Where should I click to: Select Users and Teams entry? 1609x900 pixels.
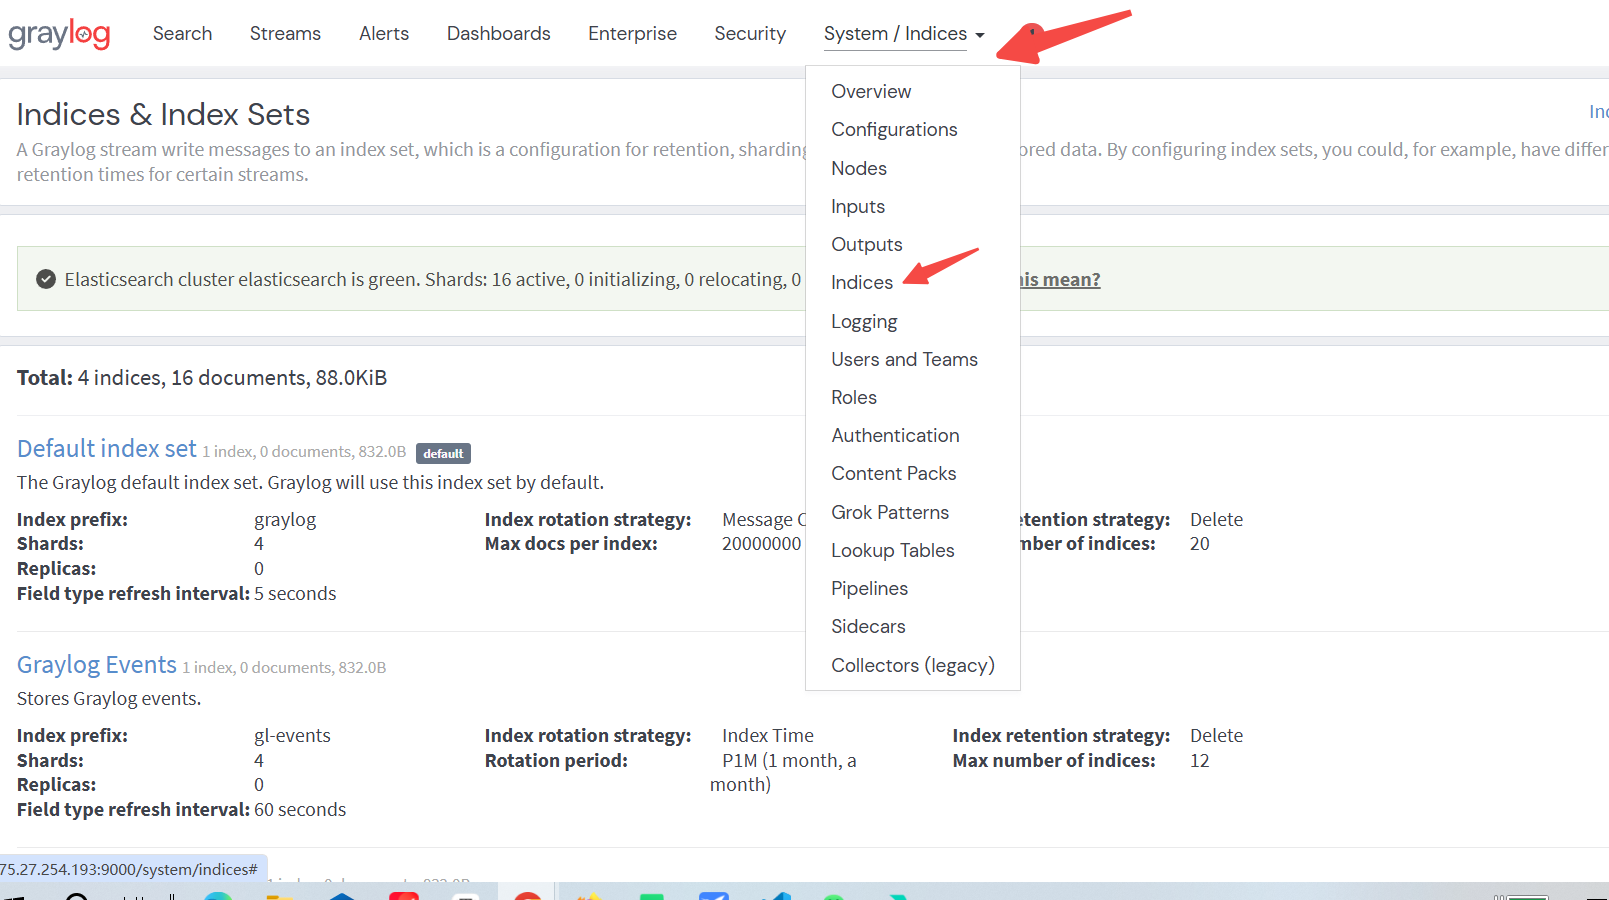tap(904, 359)
